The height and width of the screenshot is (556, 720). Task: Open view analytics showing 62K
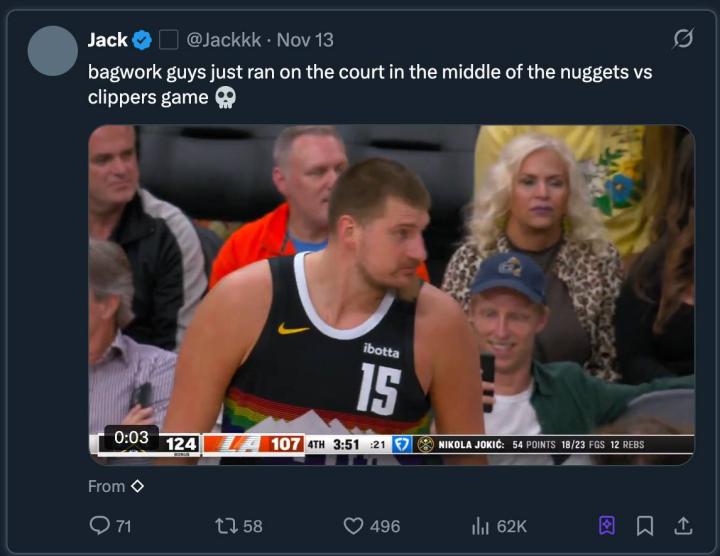480,525
